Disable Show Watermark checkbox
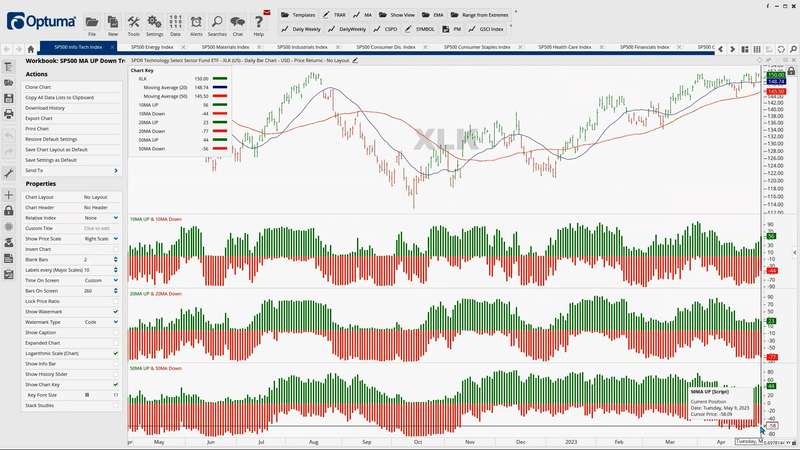This screenshot has width=800, height=450. pos(116,312)
